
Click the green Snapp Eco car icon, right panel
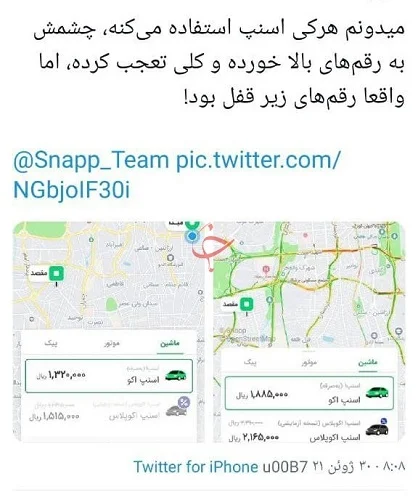(377, 393)
